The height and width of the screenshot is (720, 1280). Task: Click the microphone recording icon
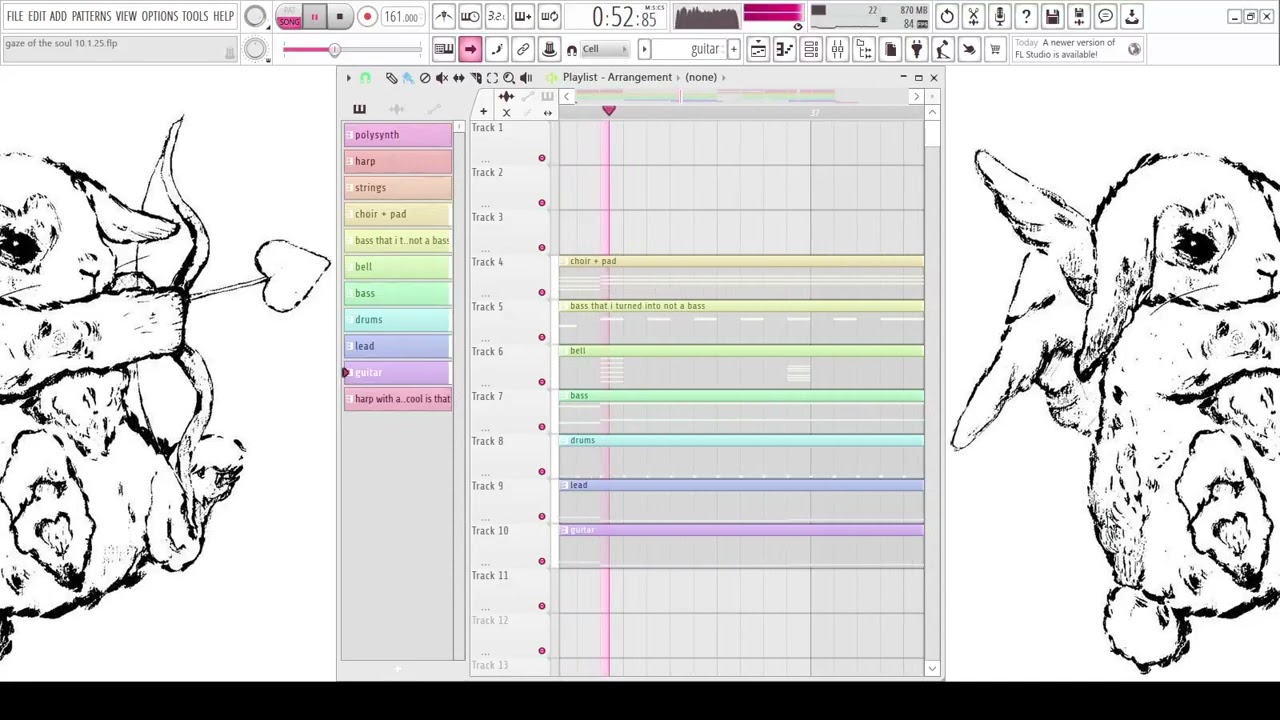(999, 17)
